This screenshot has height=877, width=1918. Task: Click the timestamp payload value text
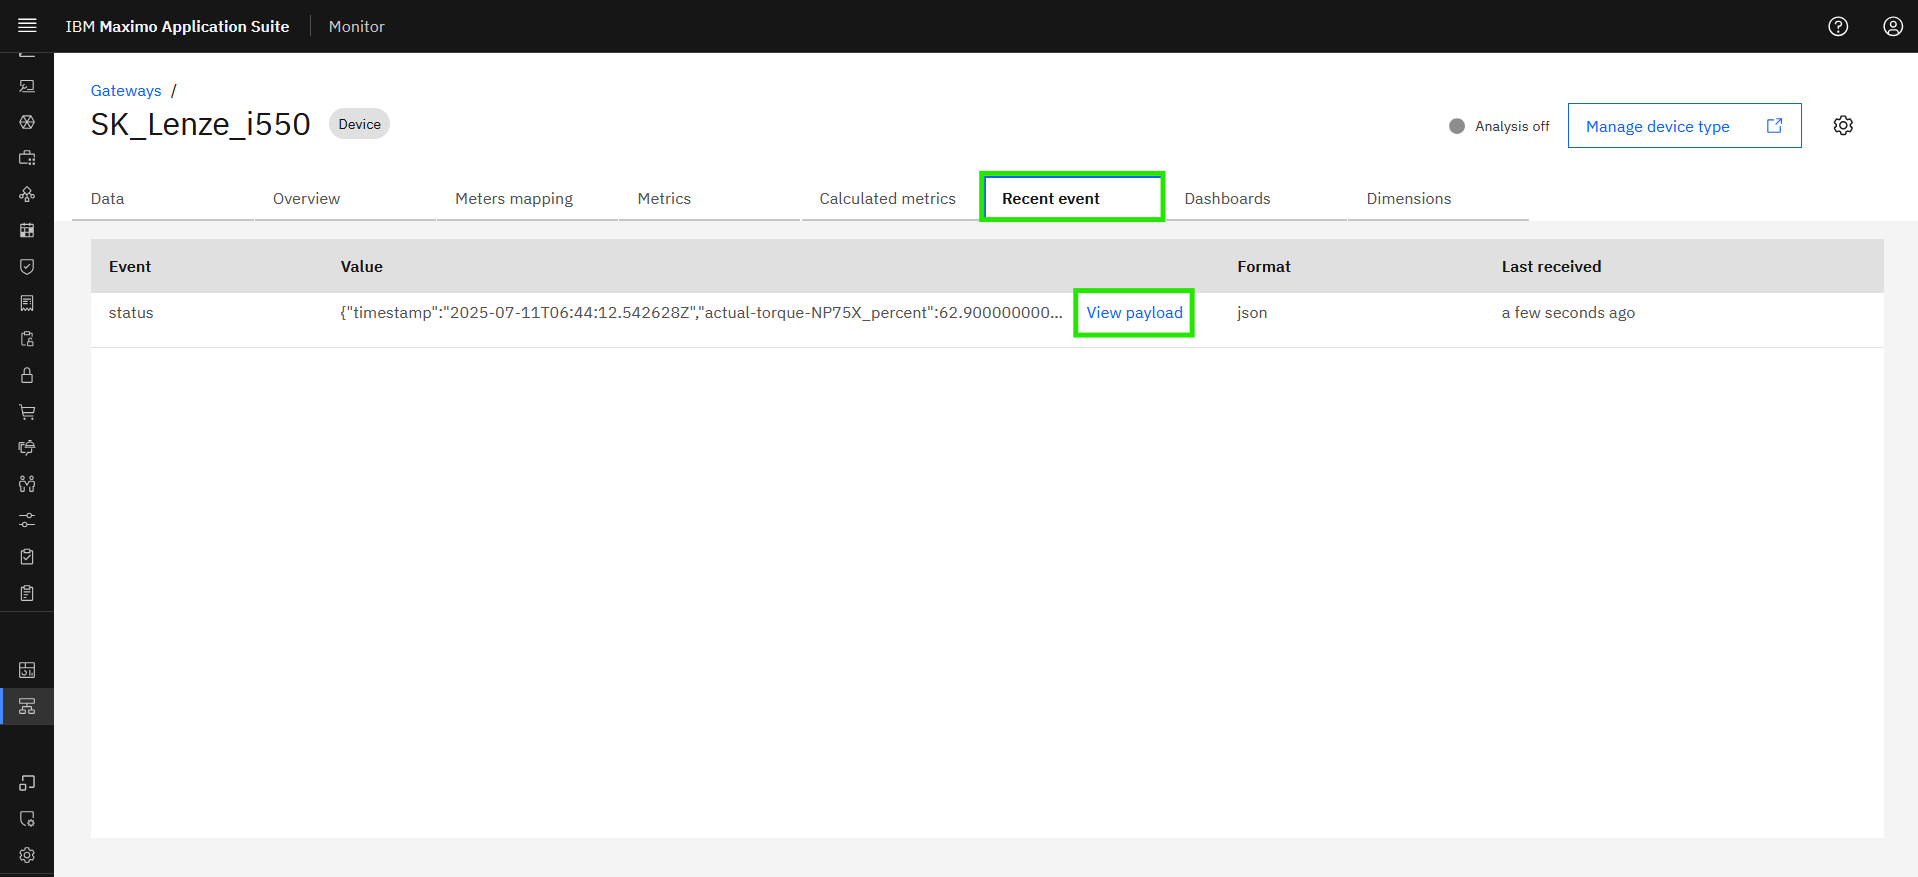pyautogui.click(x=701, y=312)
